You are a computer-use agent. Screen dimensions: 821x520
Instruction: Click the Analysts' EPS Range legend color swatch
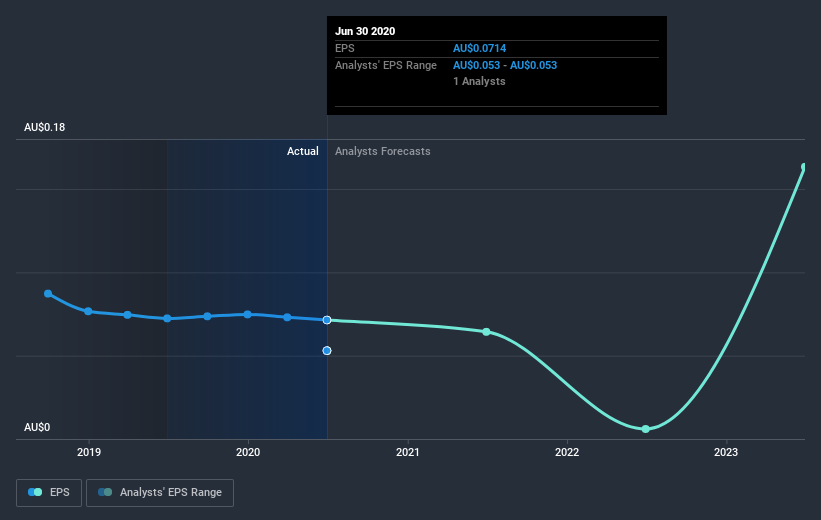pyautogui.click(x=105, y=492)
